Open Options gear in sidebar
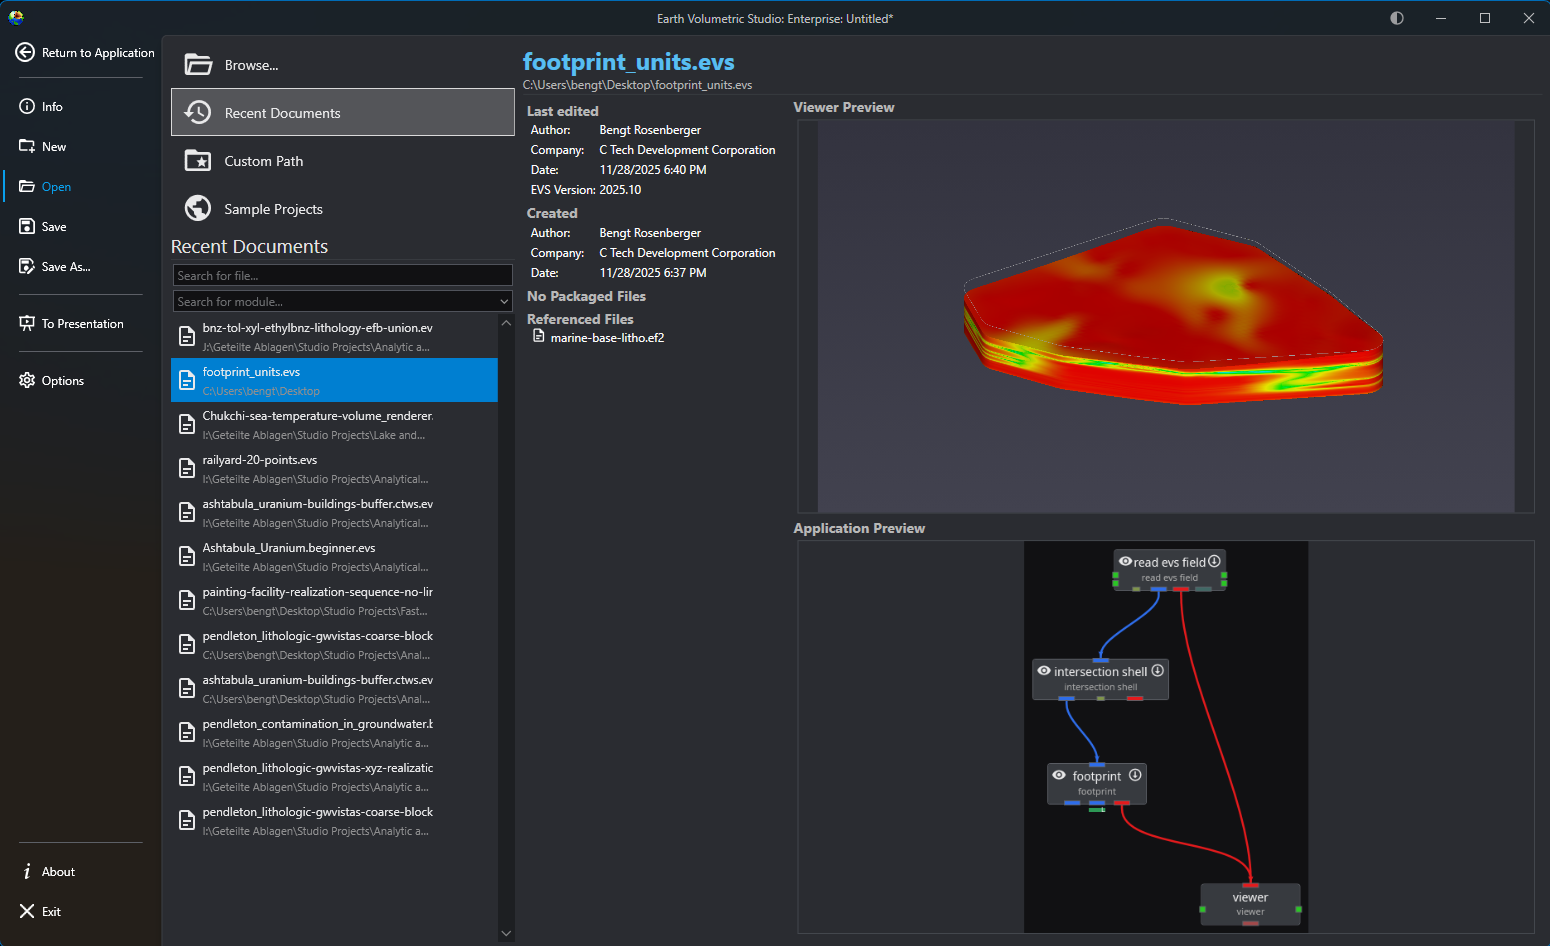 tap(27, 380)
